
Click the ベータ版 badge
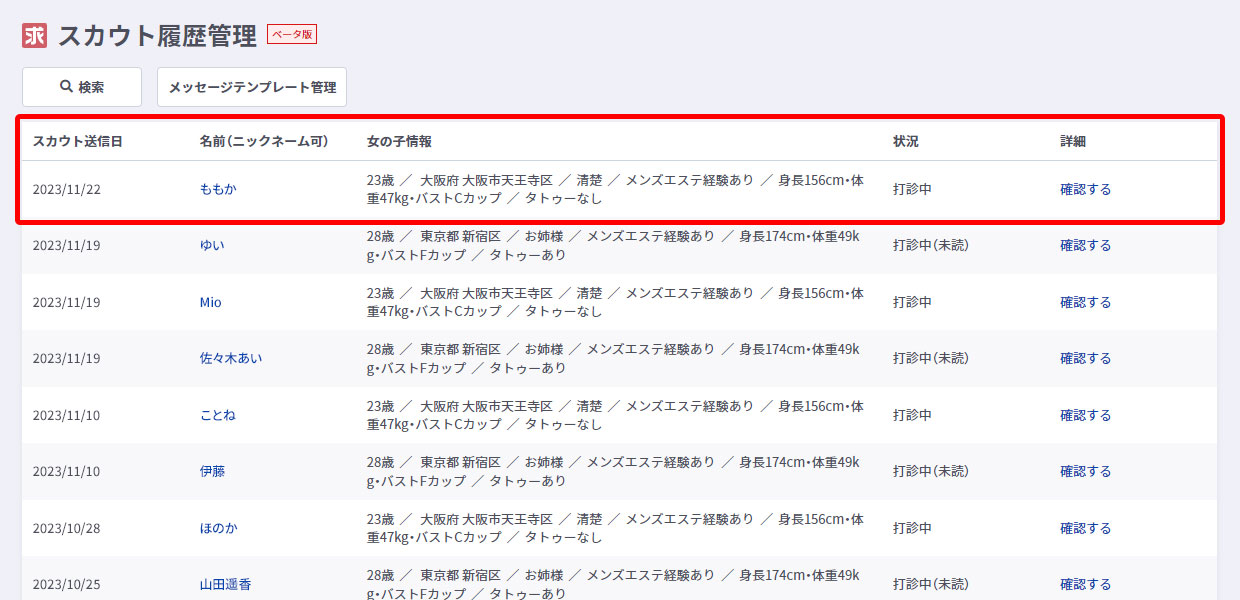coord(292,35)
